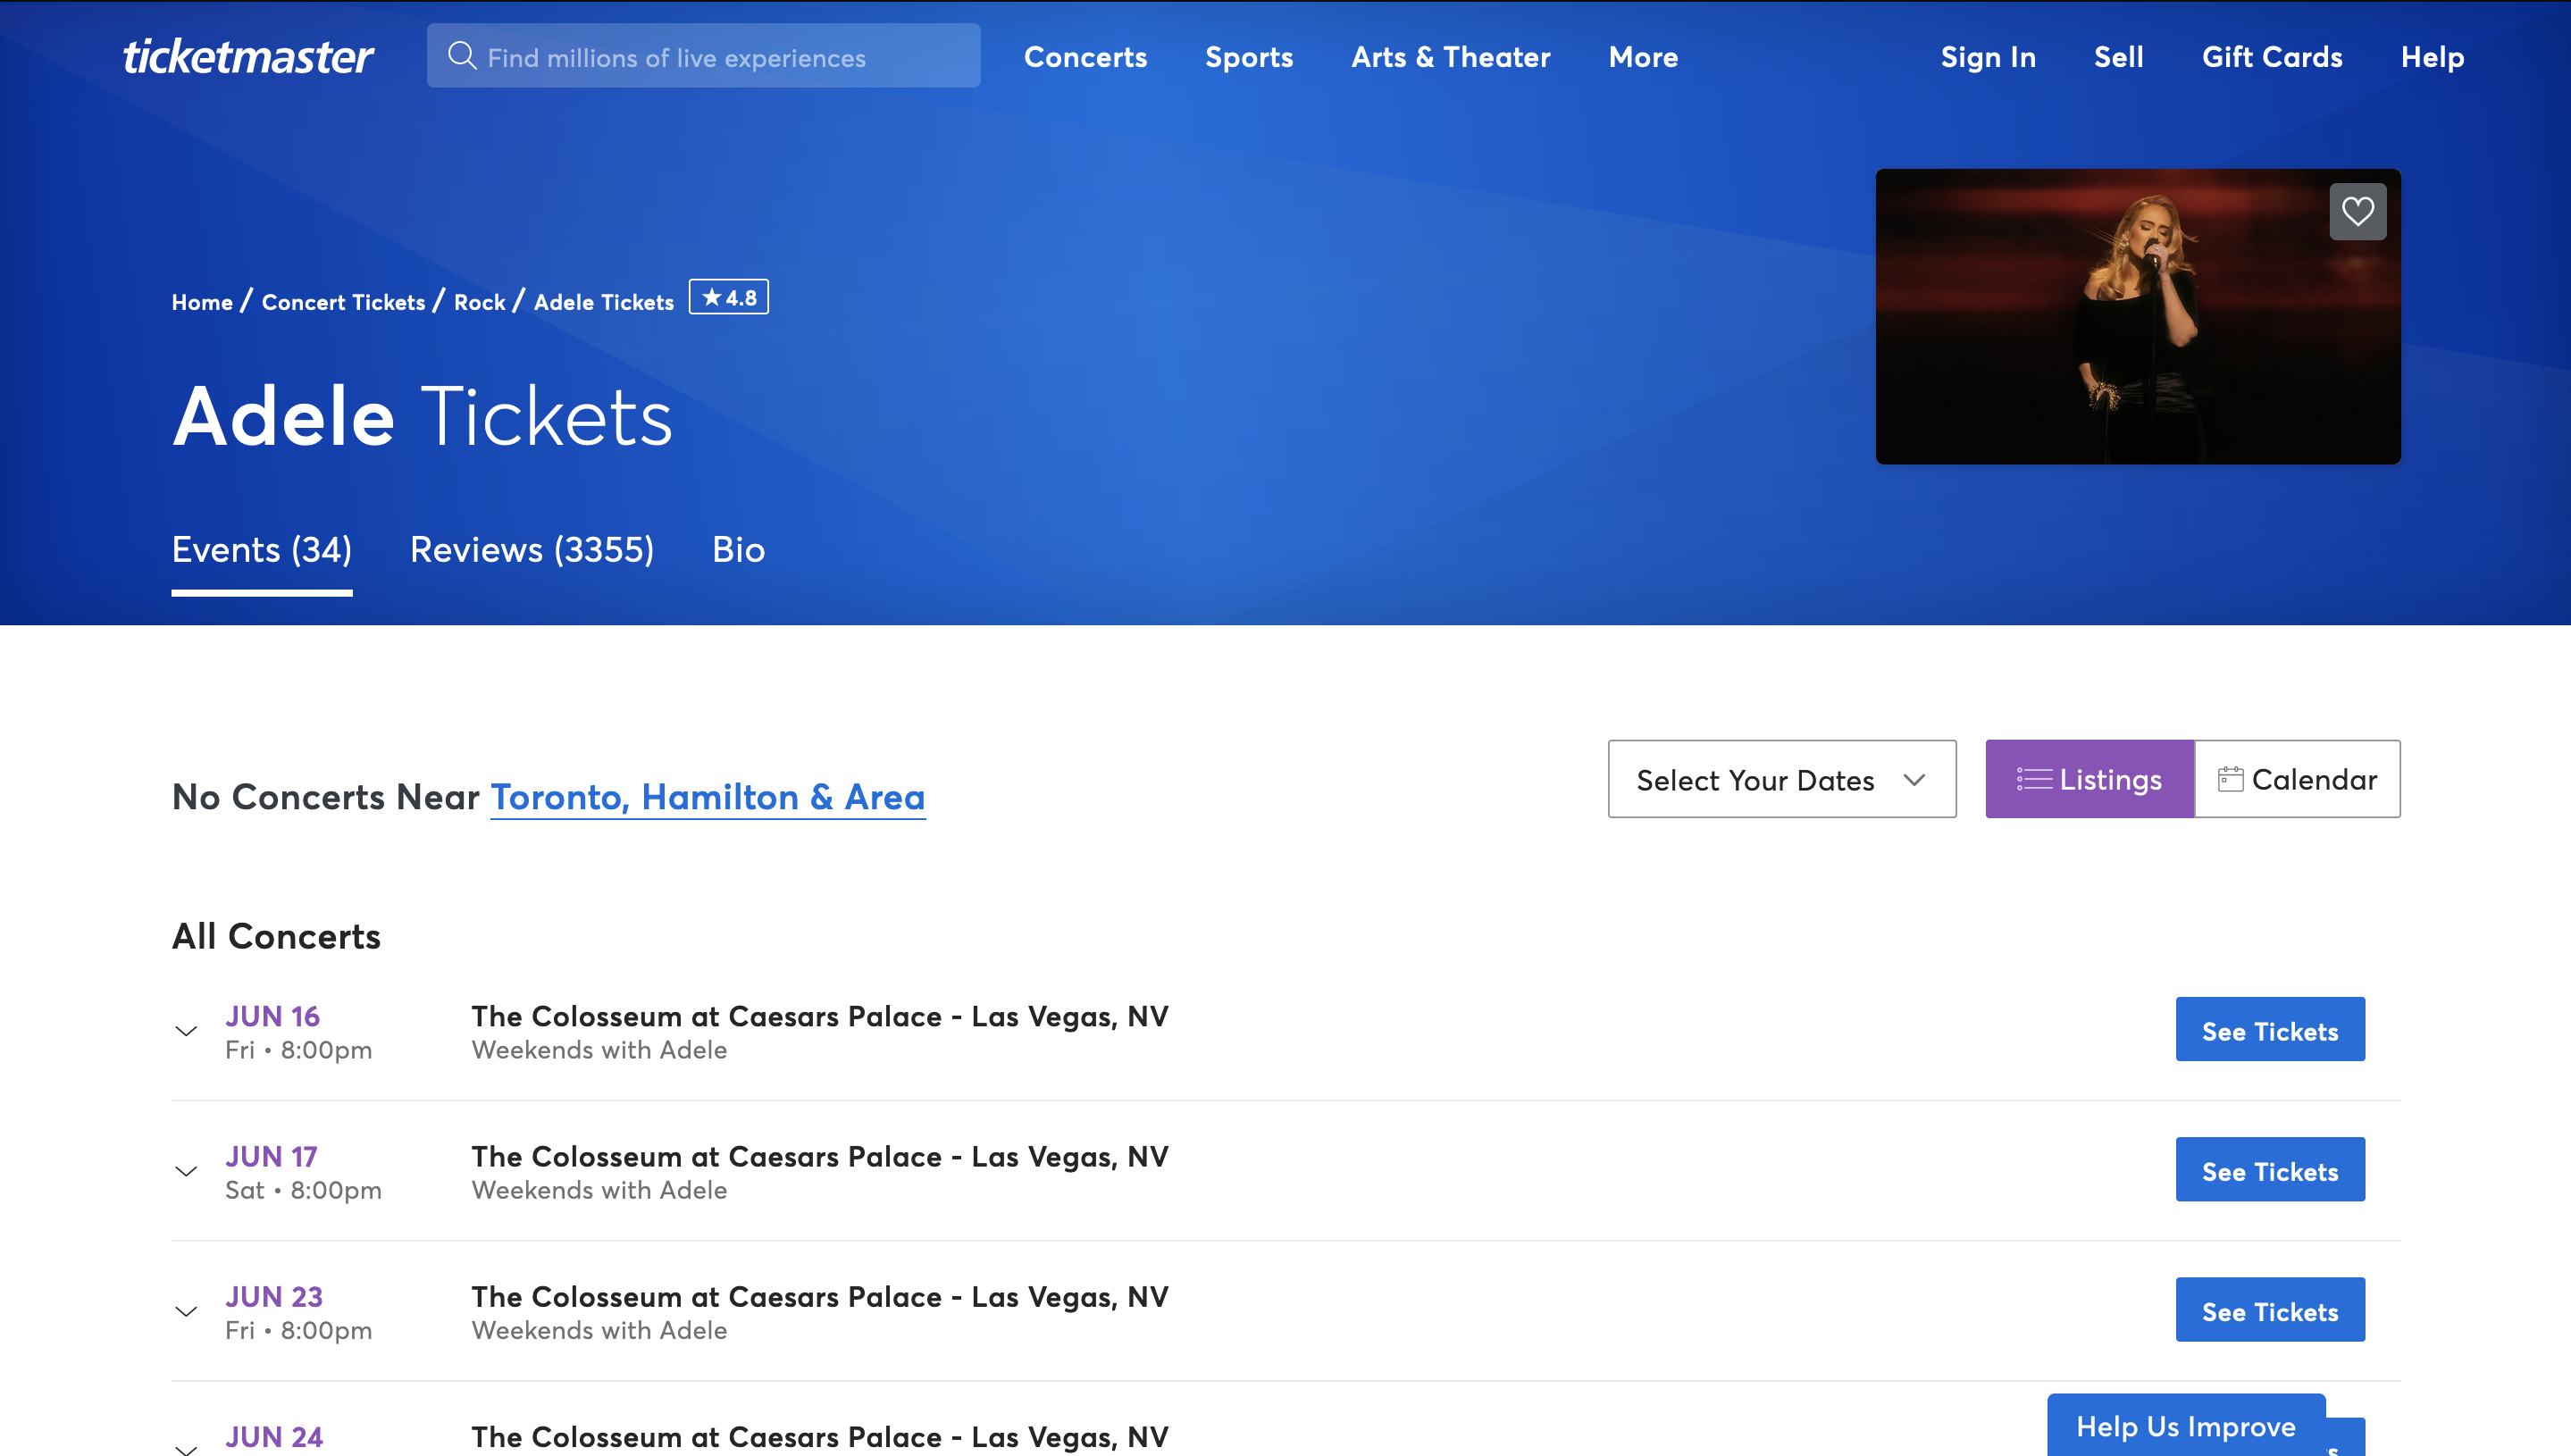Open the More navigation menu
Viewport: 2571px width, 1456px height.
click(x=1643, y=57)
